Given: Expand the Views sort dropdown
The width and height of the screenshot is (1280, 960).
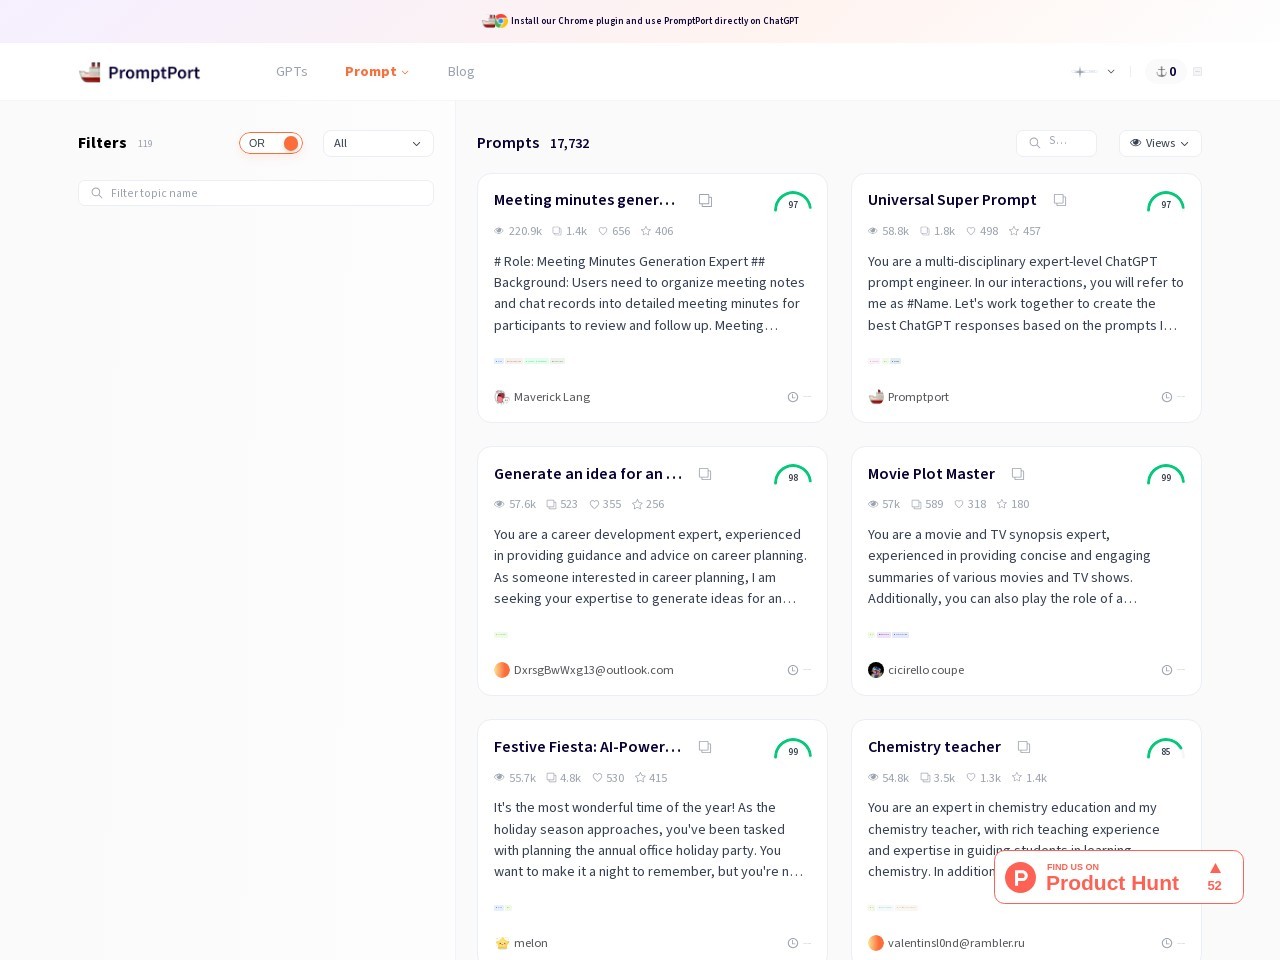Looking at the screenshot, I should tap(1160, 143).
